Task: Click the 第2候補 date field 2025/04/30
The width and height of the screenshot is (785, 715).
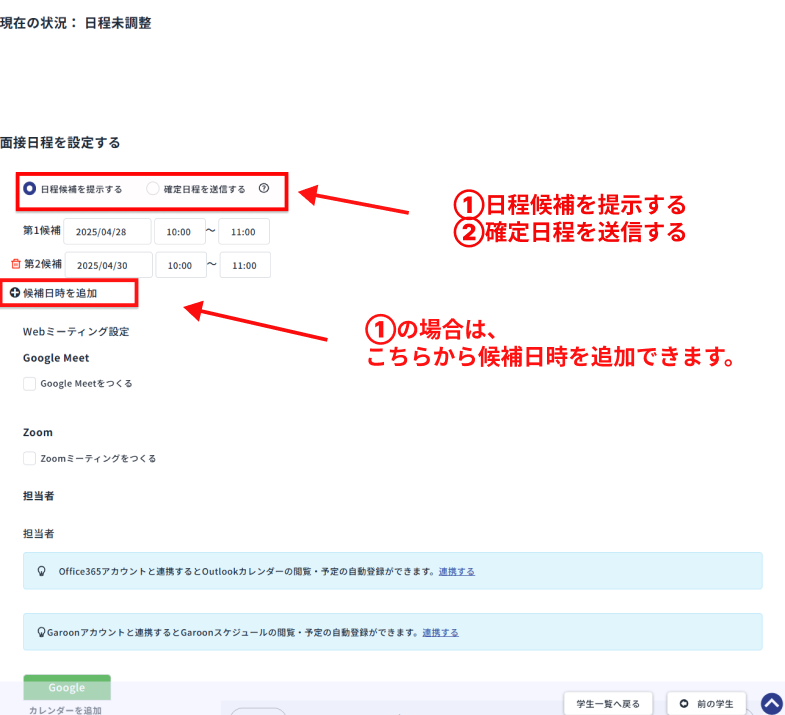Action: pyautogui.click(x=108, y=265)
